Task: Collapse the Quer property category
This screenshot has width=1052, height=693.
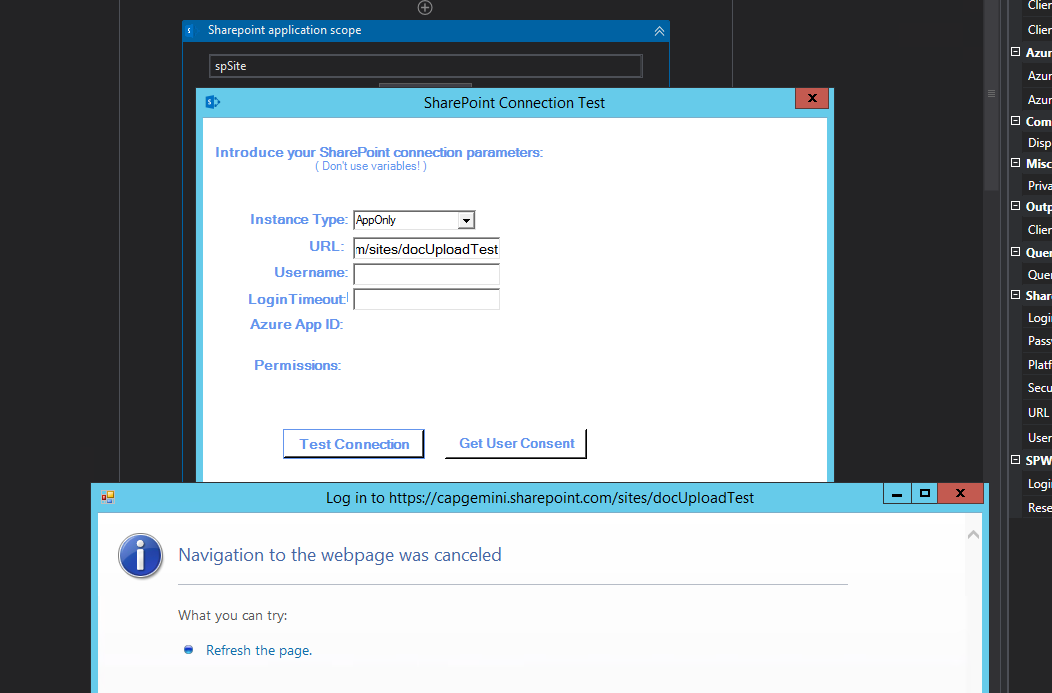Action: (1016, 252)
